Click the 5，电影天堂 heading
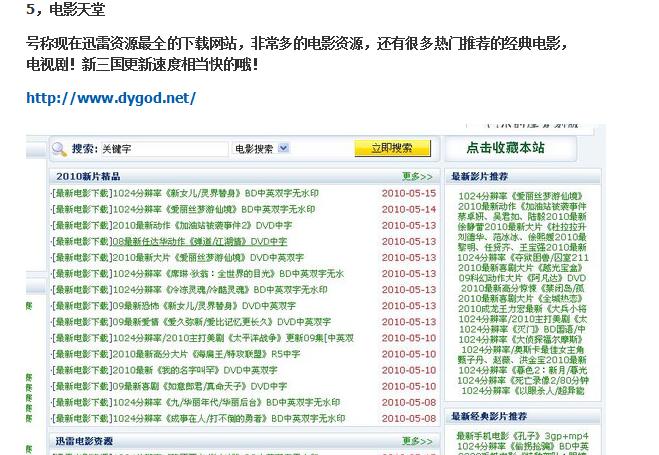The width and height of the screenshot is (659, 455). 66,9
